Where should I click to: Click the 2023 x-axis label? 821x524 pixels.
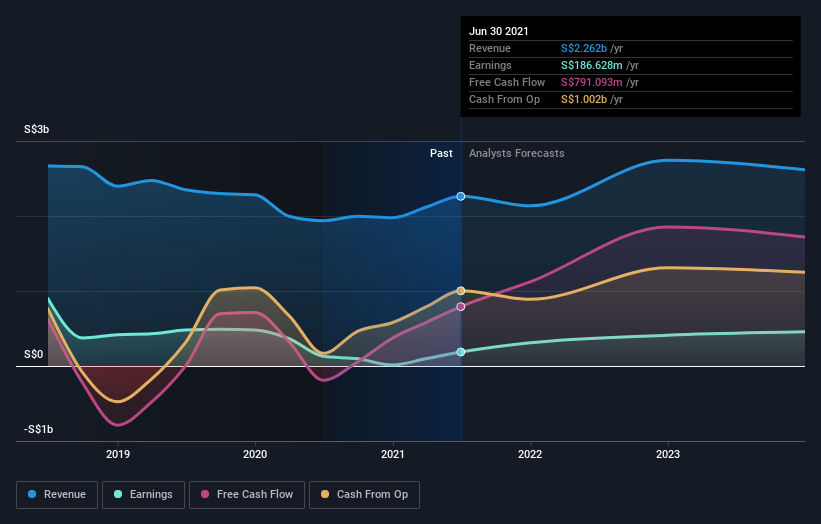tap(668, 454)
